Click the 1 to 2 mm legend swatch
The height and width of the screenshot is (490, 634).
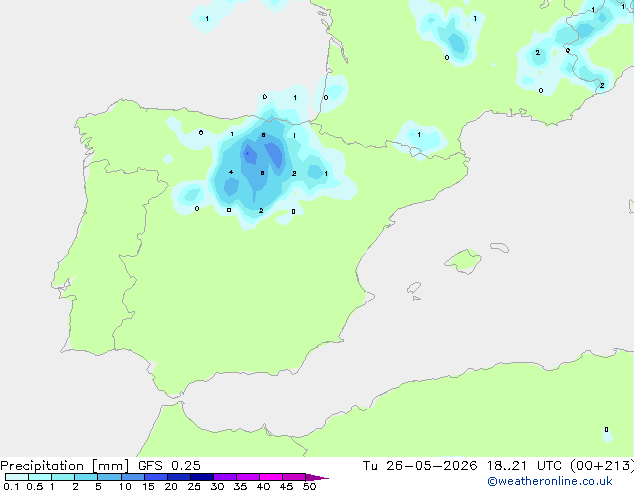click(x=63, y=477)
